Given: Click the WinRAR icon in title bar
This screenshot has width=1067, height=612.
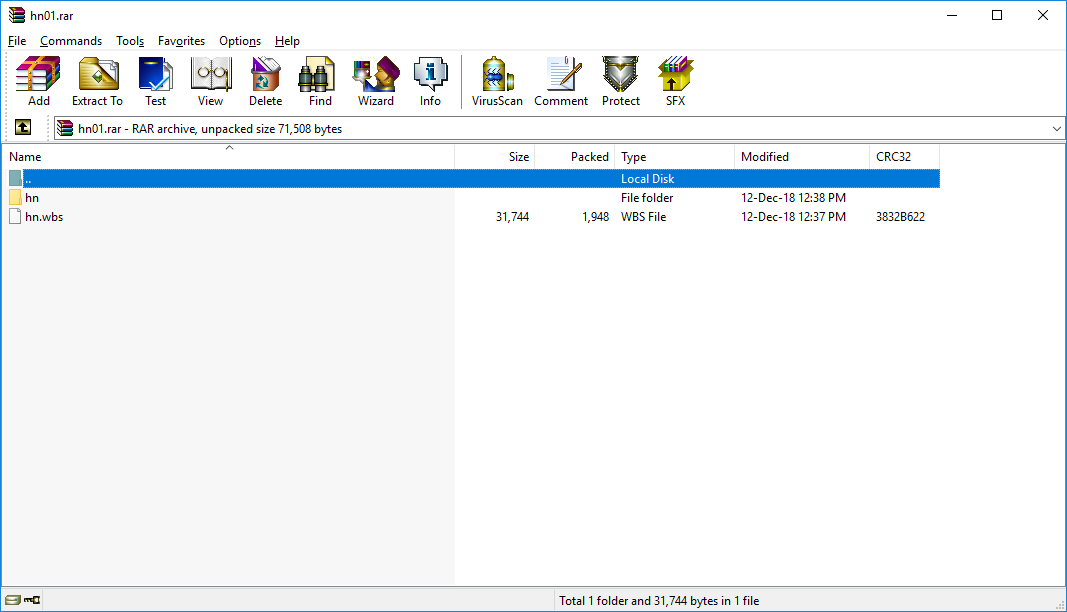Looking at the screenshot, I should 16,15.
